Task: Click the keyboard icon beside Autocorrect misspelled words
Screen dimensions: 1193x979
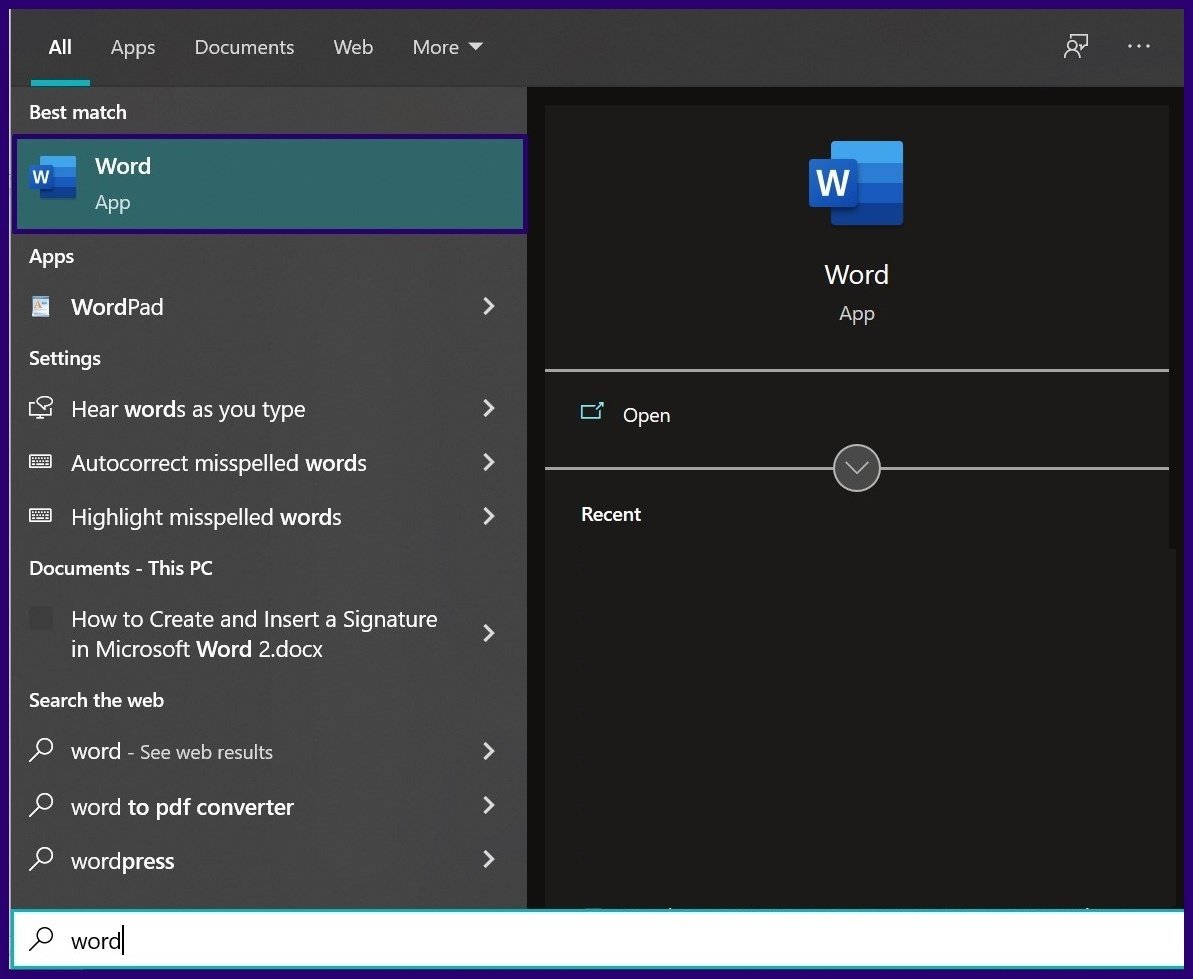Action: 41,462
